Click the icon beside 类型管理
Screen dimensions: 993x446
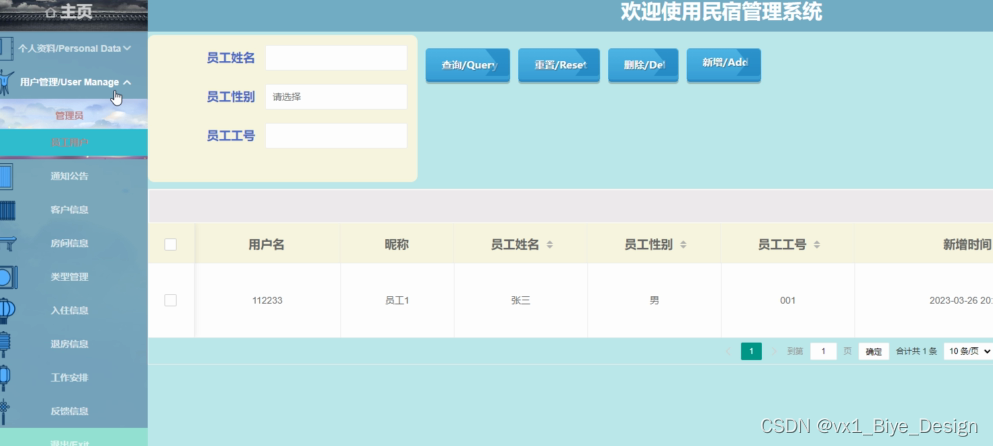(x=8, y=277)
